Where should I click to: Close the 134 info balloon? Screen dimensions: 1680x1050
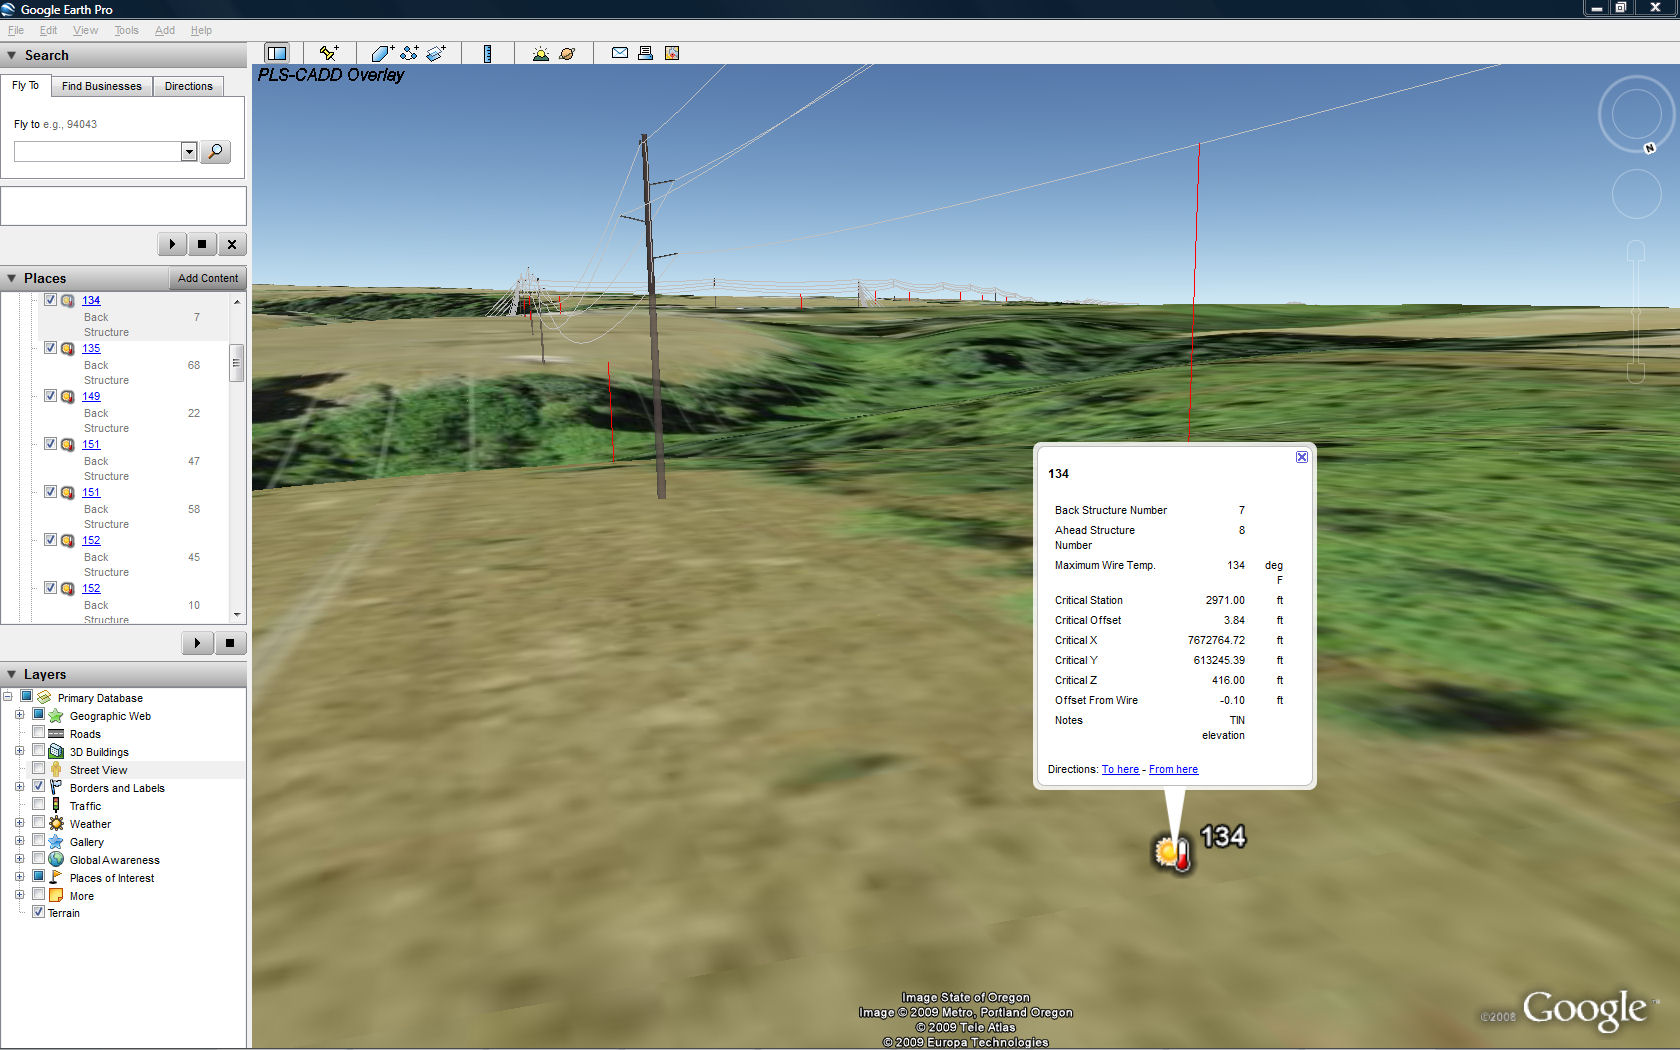(x=1302, y=457)
